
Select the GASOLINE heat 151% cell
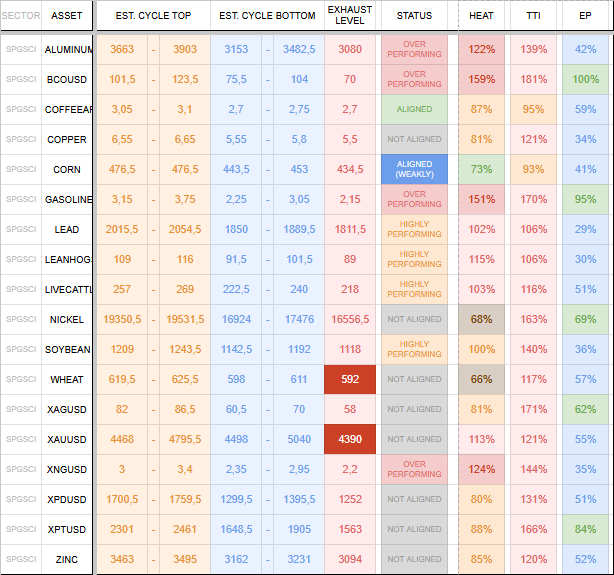coord(481,199)
